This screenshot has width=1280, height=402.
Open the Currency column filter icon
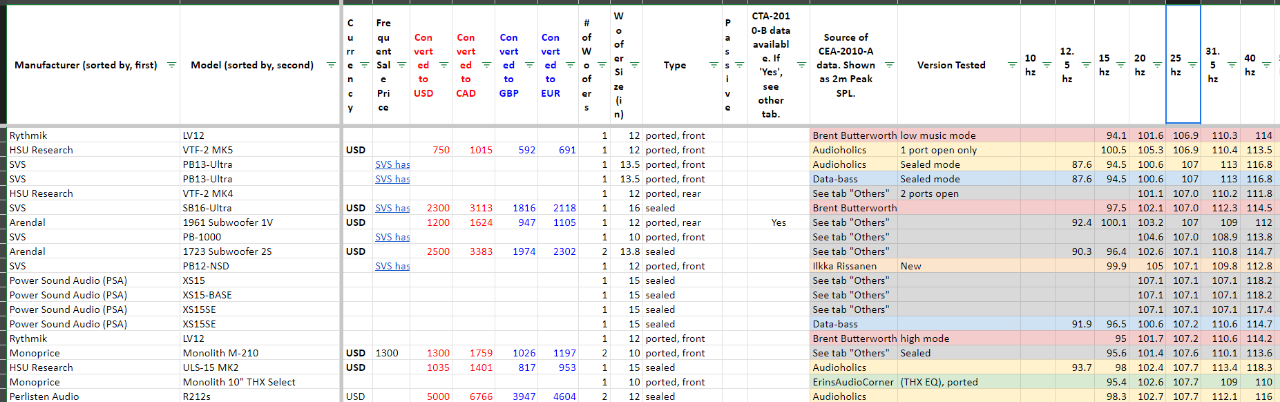coord(363,65)
